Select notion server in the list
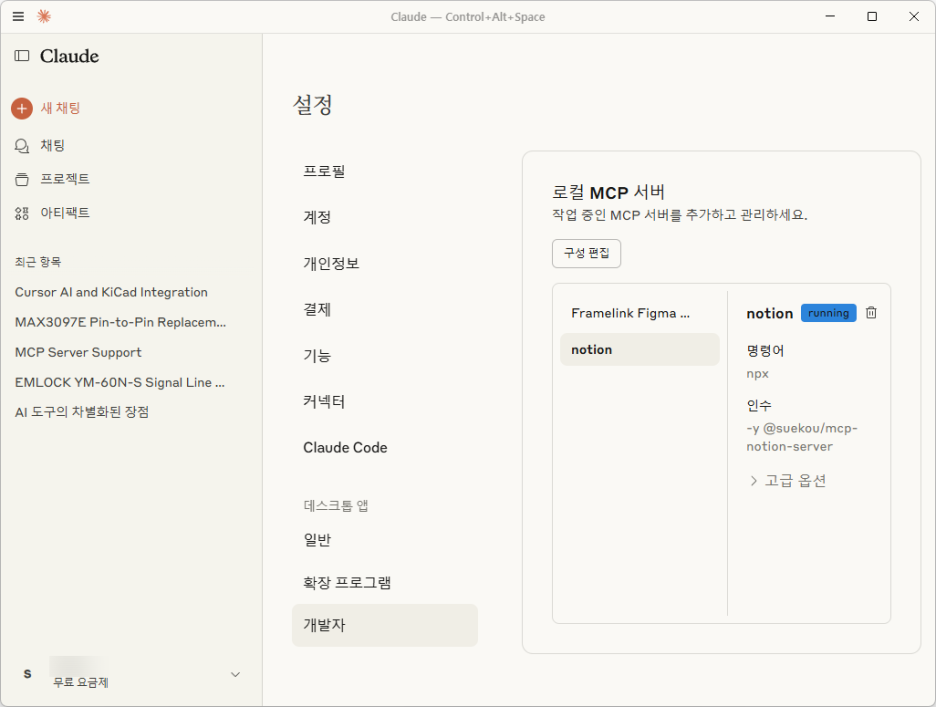The height and width of the screenshot is (707, 936). pos(639,350)
